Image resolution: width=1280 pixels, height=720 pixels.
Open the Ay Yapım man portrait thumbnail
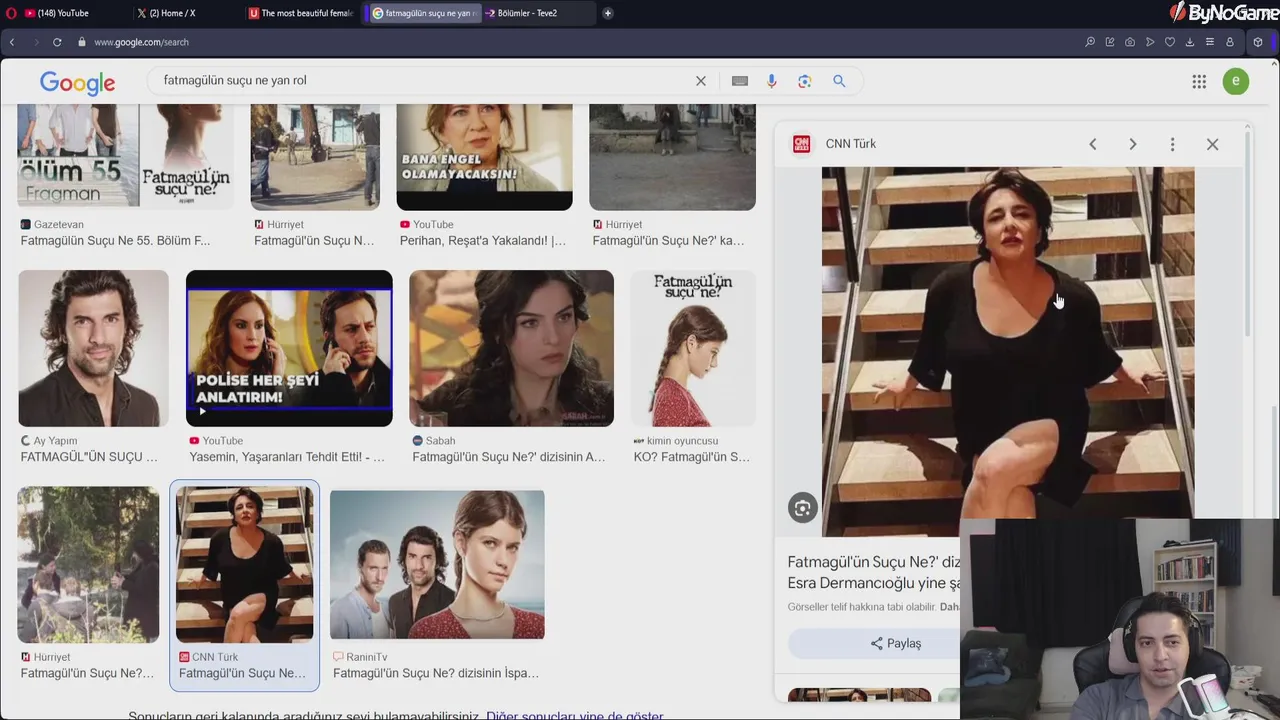coord(93,348)
